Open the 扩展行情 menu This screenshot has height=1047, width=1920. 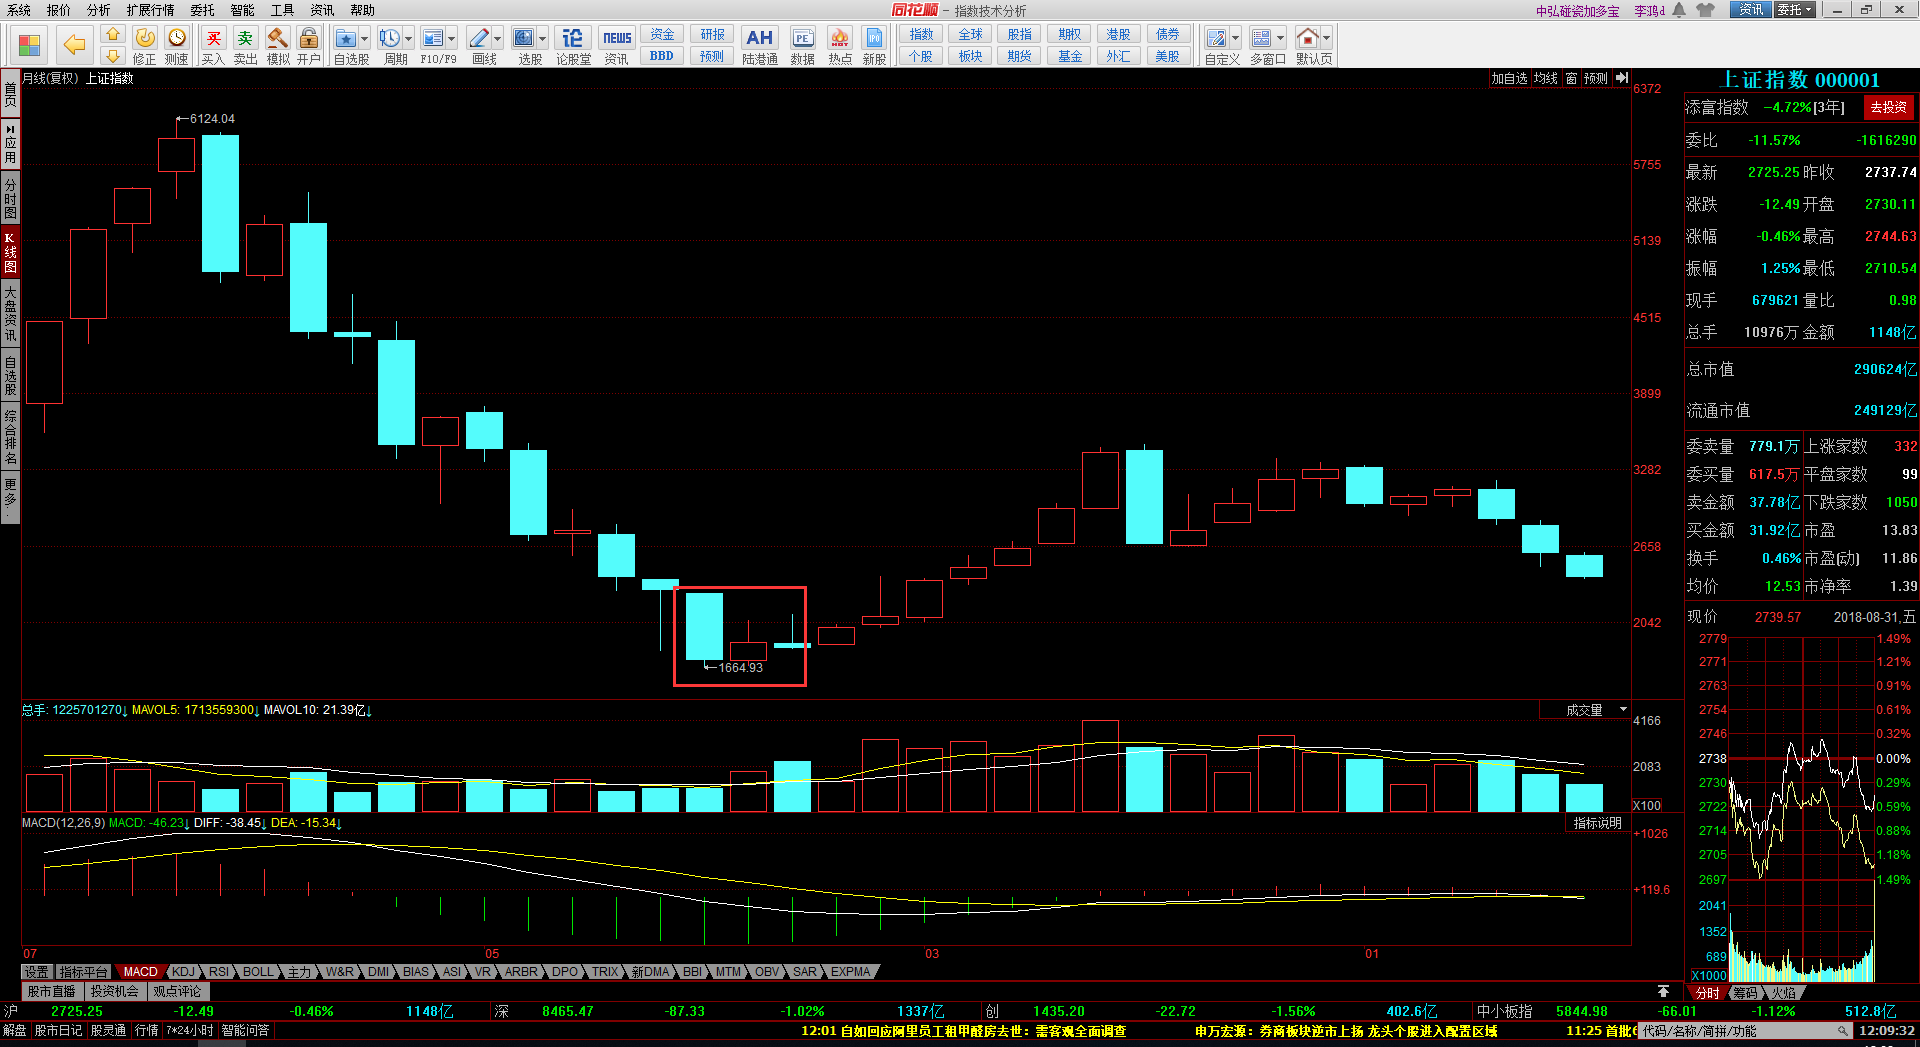coord(150,10)
